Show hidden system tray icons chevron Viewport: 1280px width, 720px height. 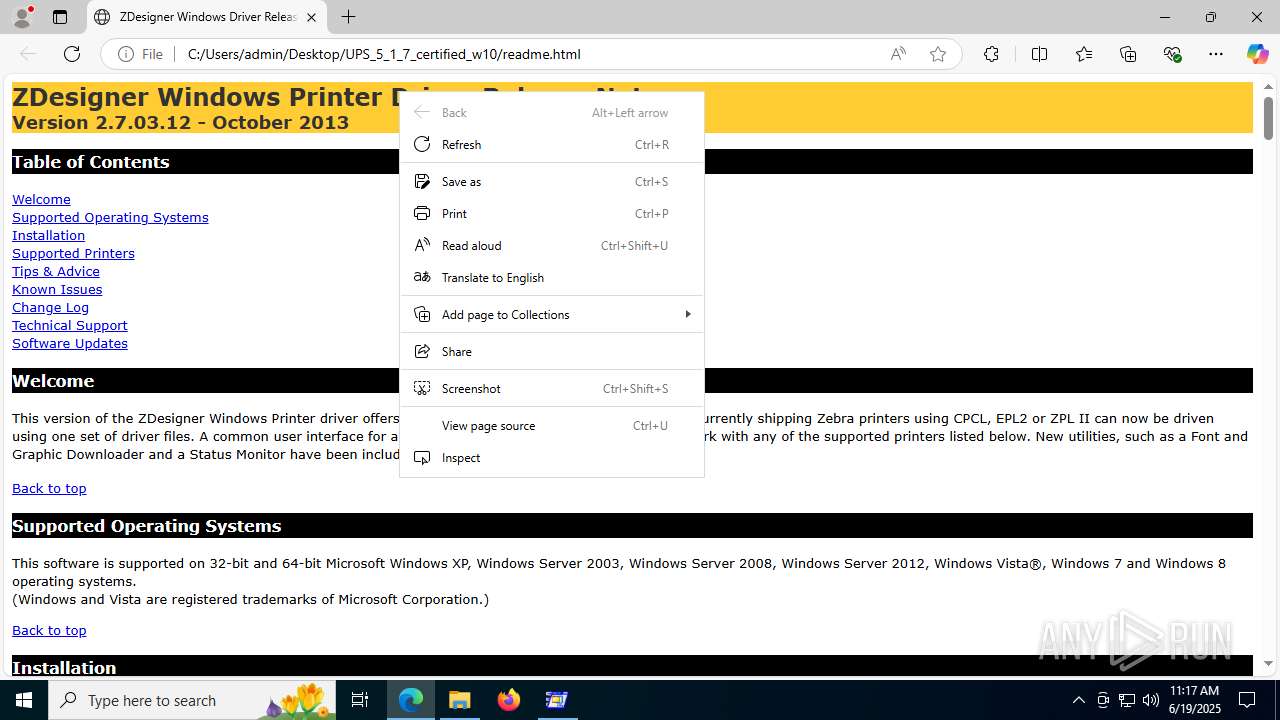[x=1078, y=700]
